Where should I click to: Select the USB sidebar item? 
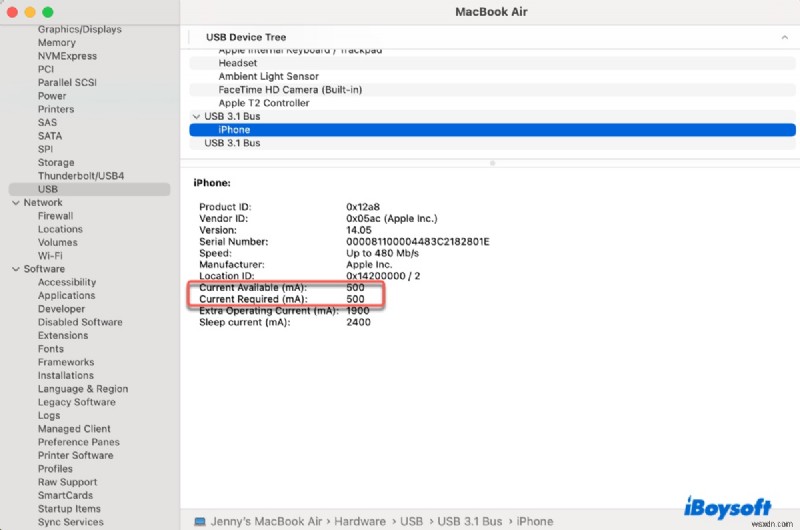[89, 189]
